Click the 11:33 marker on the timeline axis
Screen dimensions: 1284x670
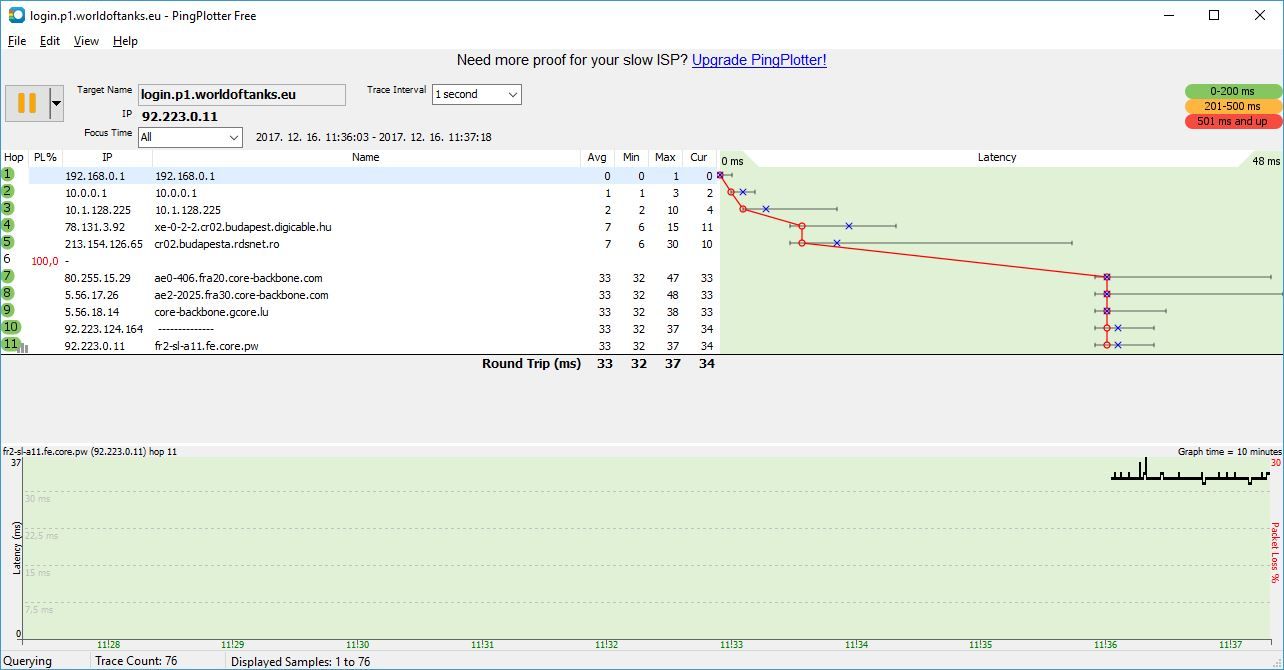pos(731,645)
